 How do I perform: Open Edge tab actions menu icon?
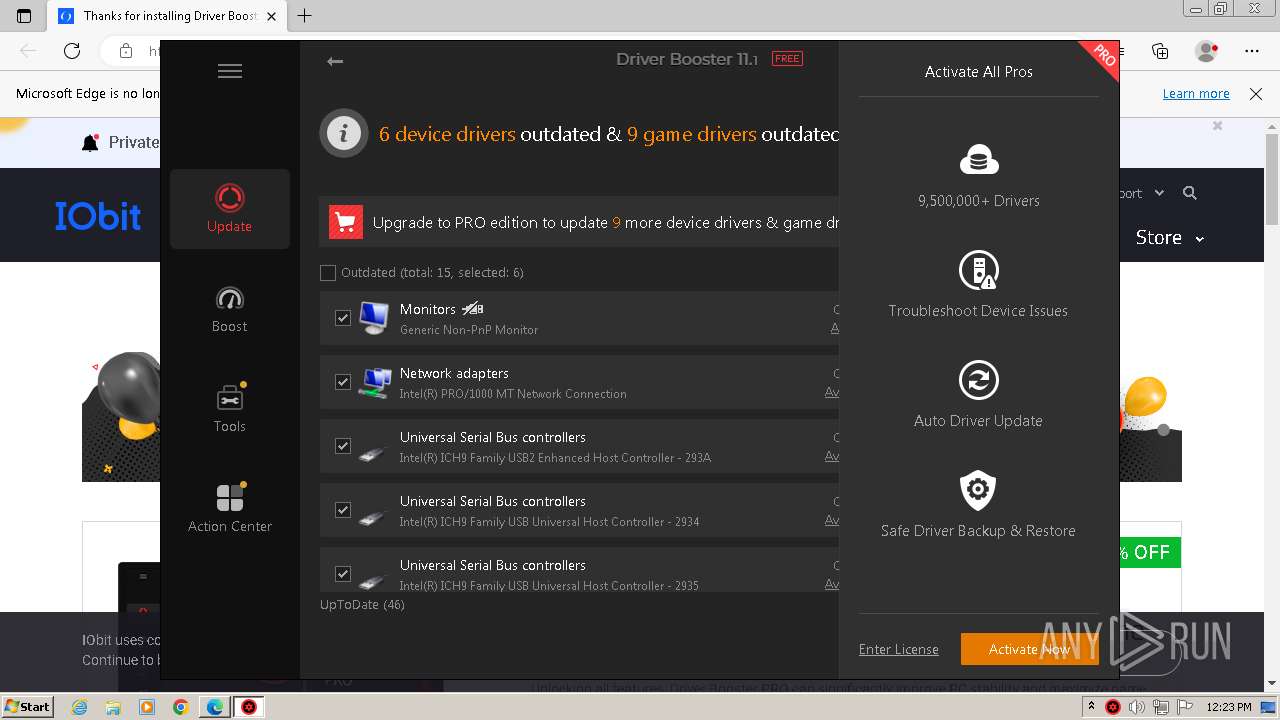[x=25, y=16]
